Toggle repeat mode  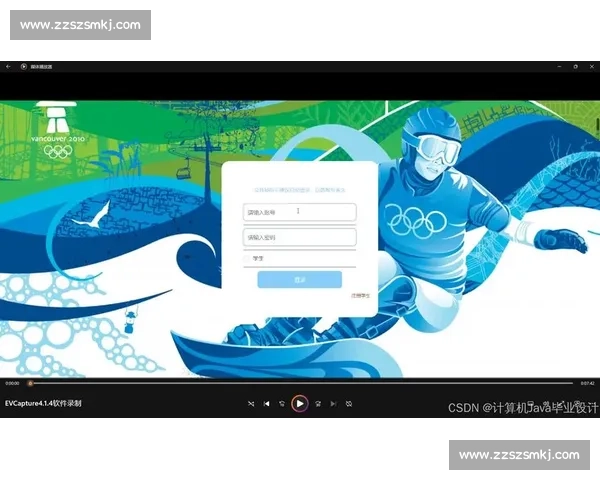pos(349,404)
